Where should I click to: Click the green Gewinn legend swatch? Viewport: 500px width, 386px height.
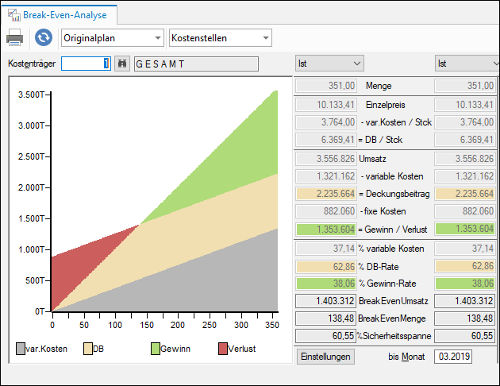[x=155, y=349]
